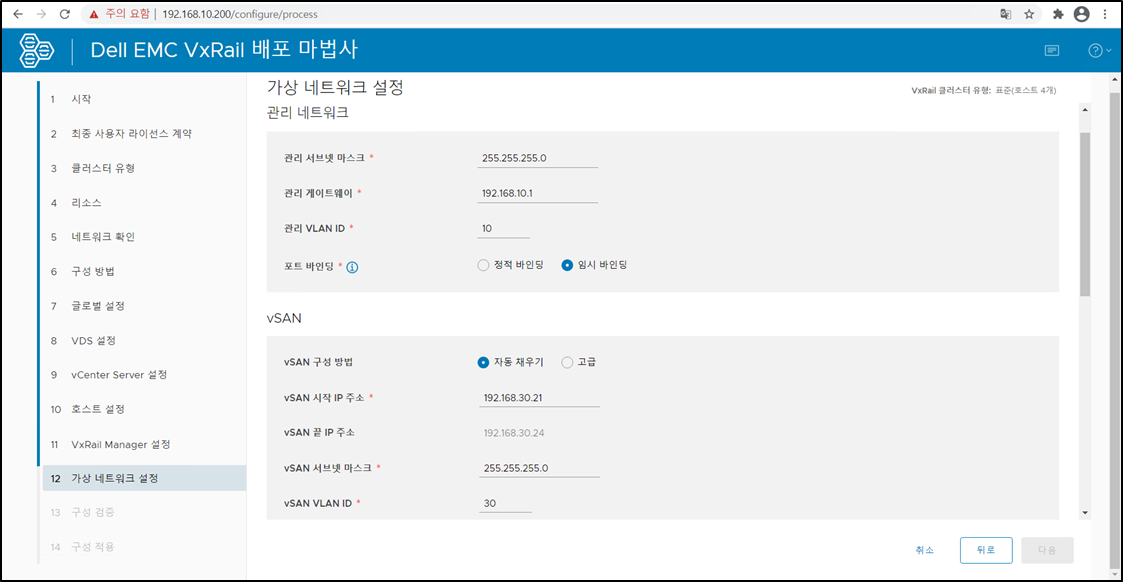Click the 다음 next button
Image resolution: width=1123 pixels, height=582 pixels.
pyautogui.click(x=1047, y=550)
